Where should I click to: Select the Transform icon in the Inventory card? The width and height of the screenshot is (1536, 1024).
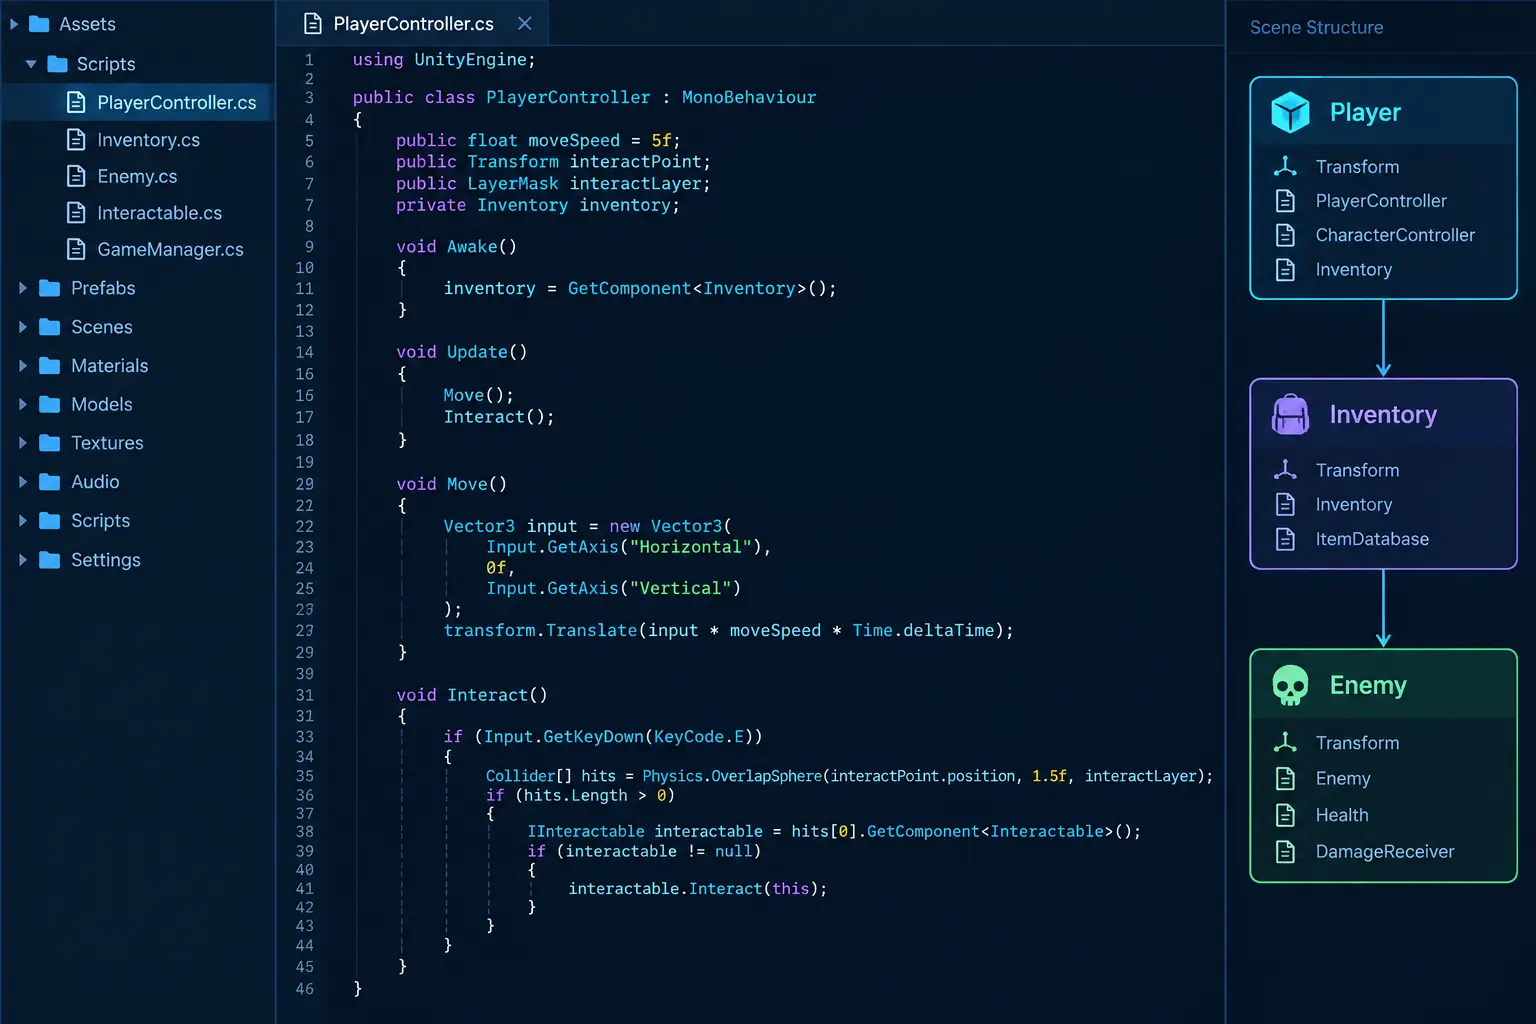pyautogui.click(x=1286, y=470)
